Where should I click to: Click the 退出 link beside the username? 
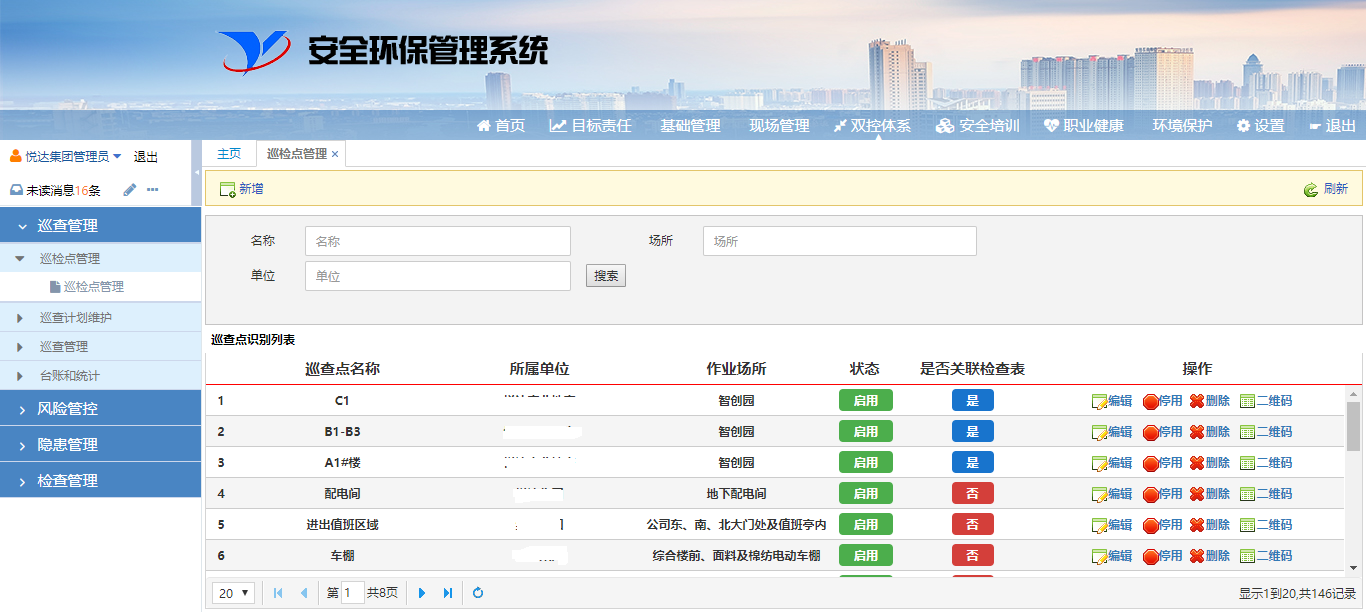(x=146, y=157)
